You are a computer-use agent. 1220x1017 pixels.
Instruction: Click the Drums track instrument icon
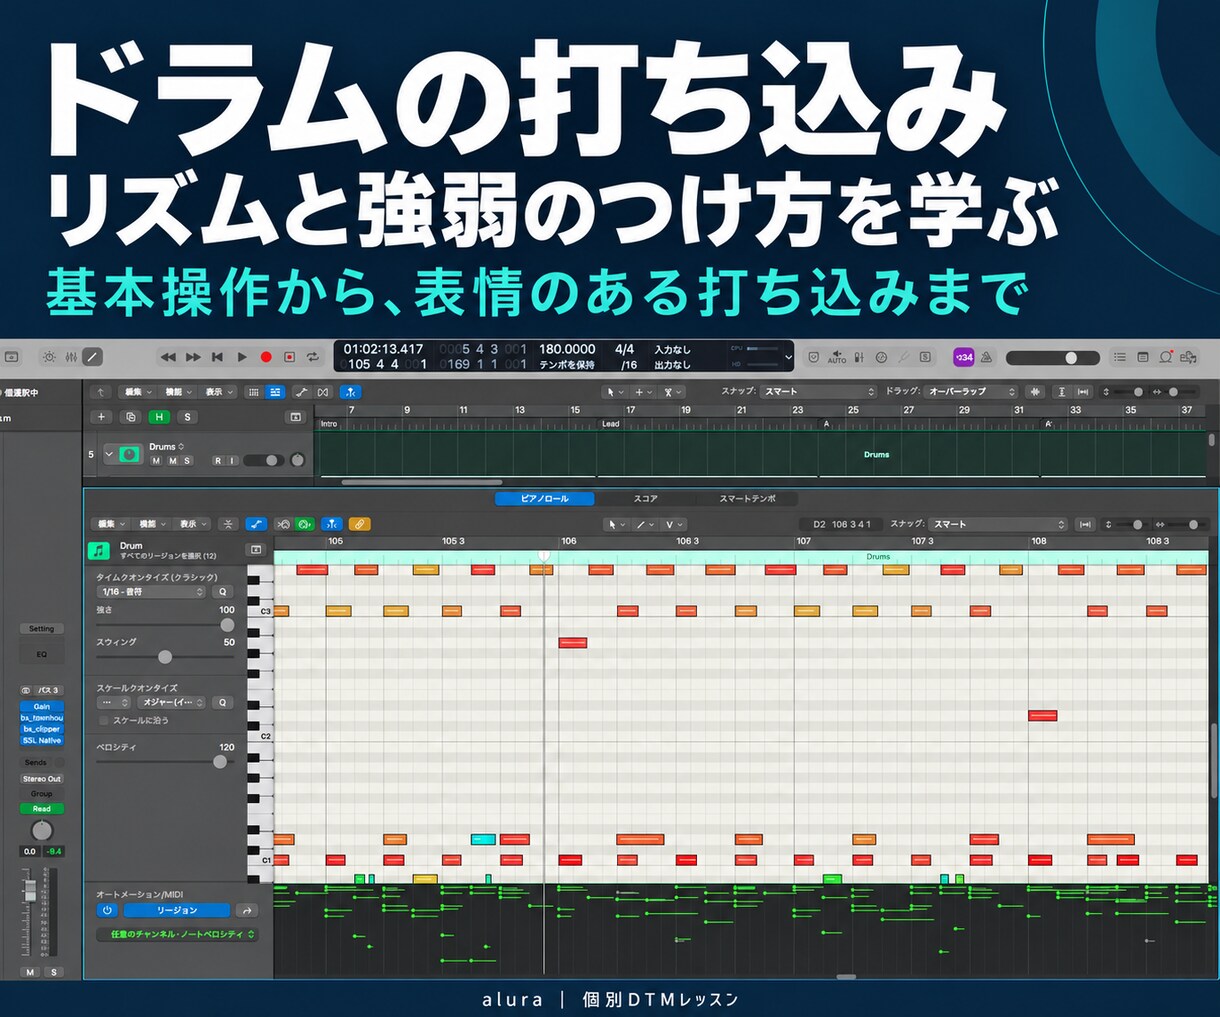click(x=130, y=454)
